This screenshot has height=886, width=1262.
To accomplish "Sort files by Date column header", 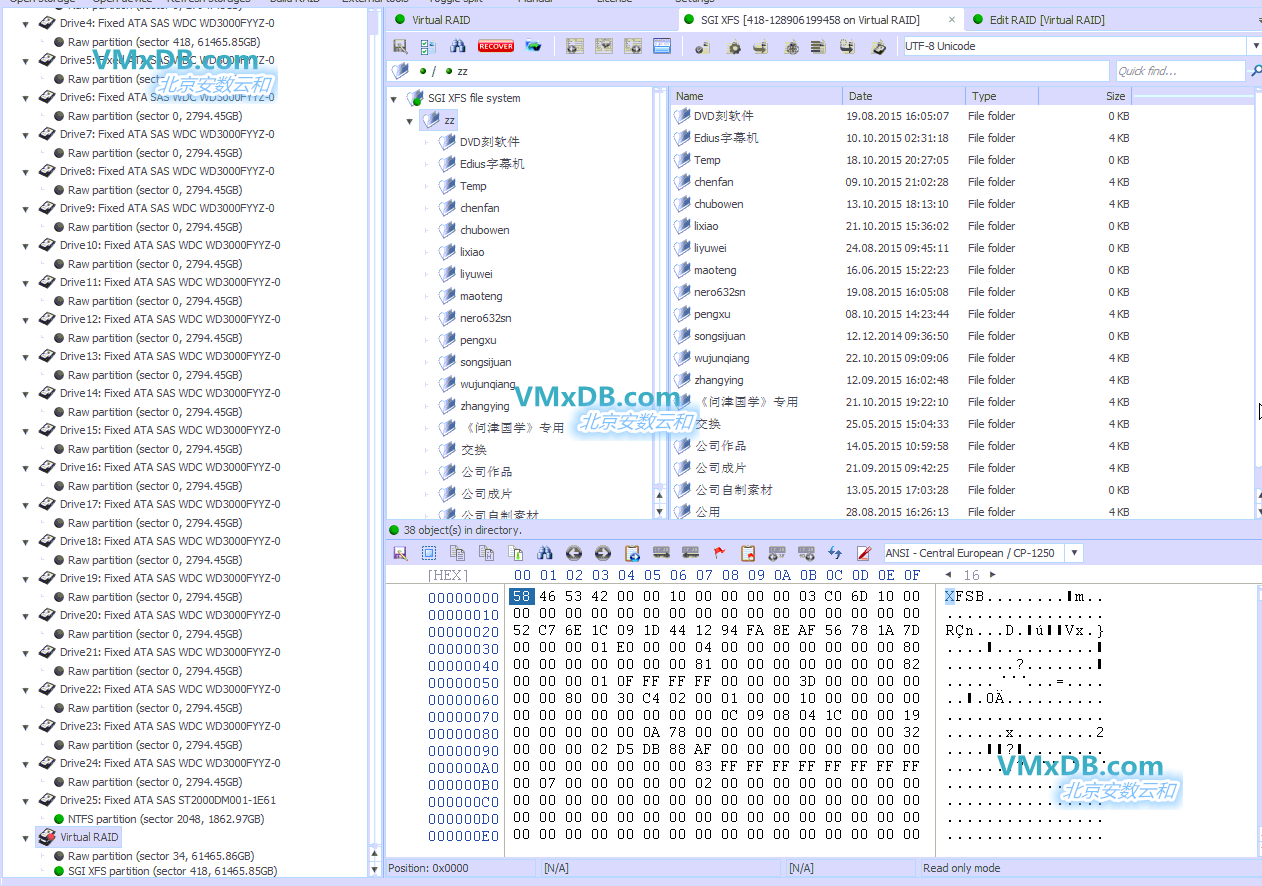I will 905,96.
